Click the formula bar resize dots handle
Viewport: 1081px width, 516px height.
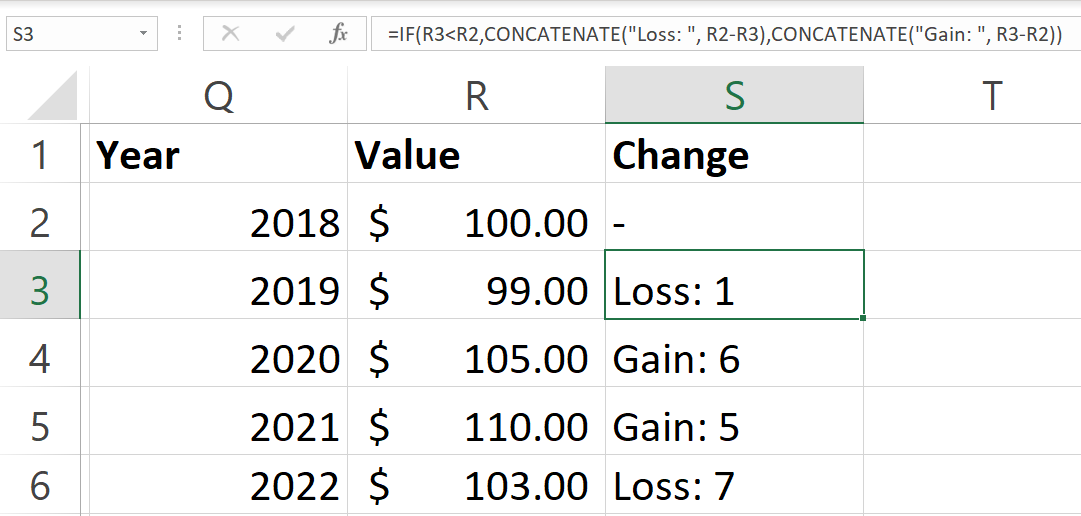tap(180, 33)
